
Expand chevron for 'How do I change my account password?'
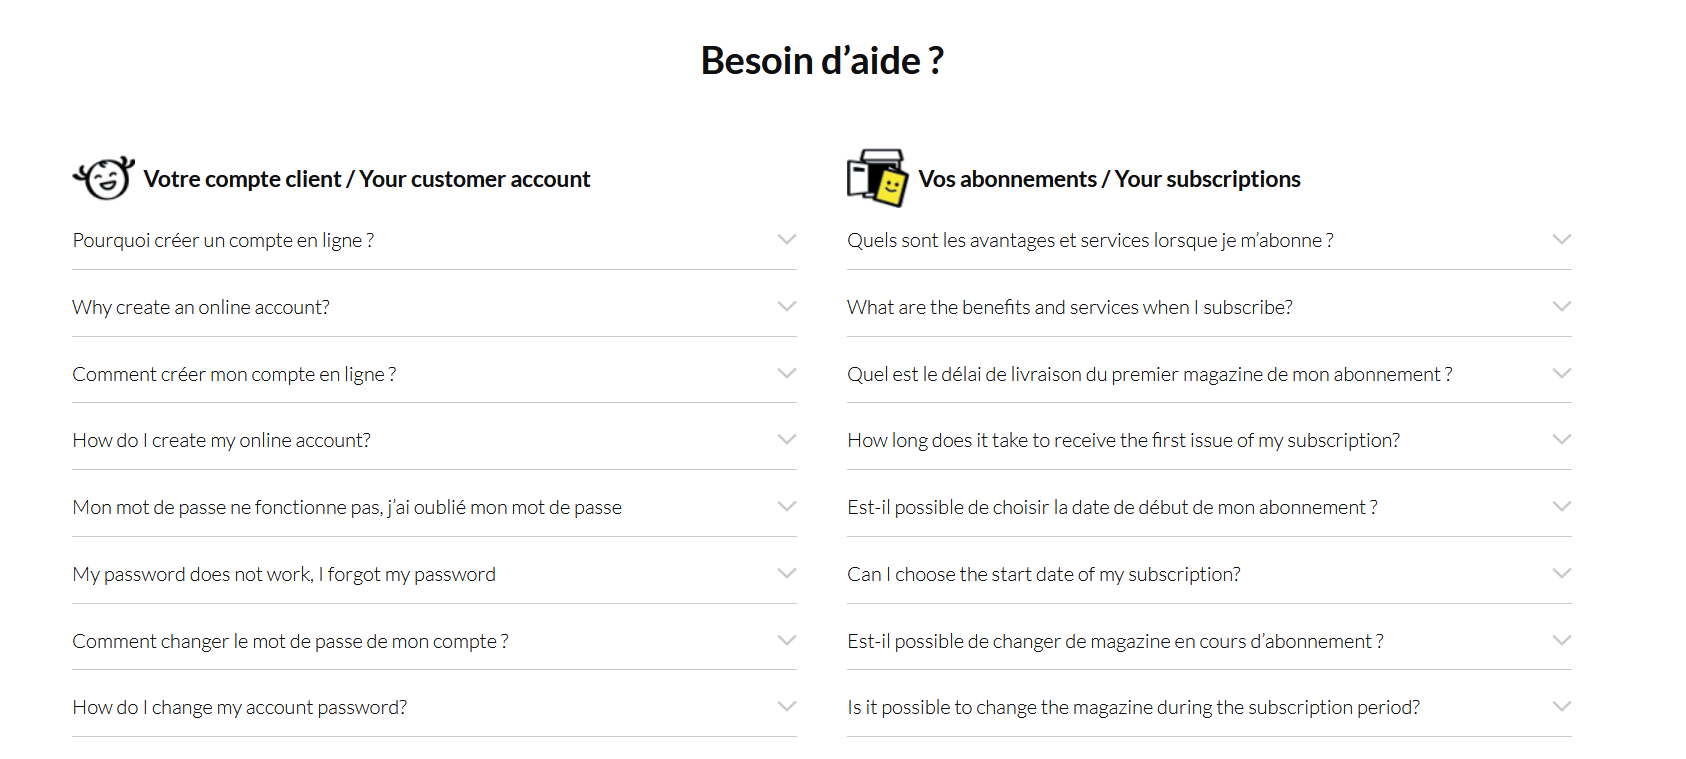pyautogui.click(x=787, y=707)
